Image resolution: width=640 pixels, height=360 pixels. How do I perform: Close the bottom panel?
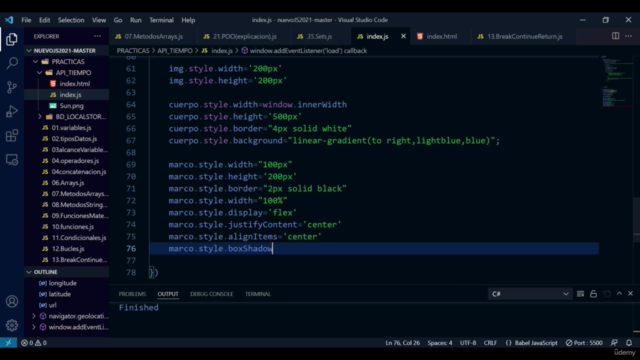click(630, 294)
